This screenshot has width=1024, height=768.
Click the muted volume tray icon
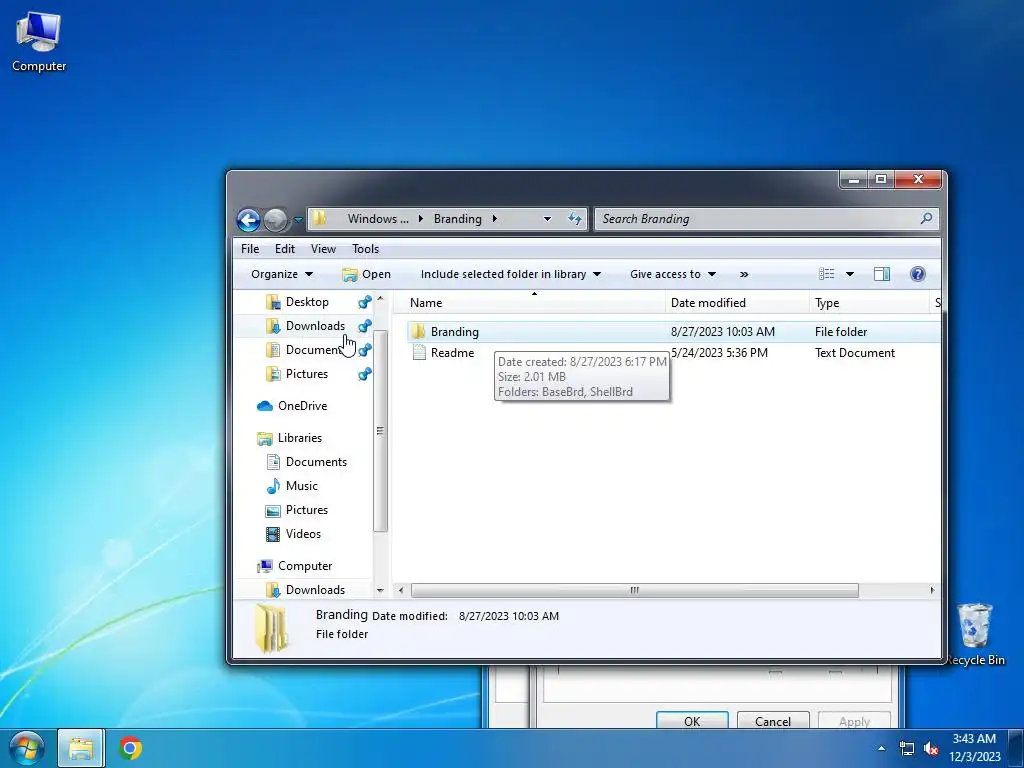coord(931,748)
